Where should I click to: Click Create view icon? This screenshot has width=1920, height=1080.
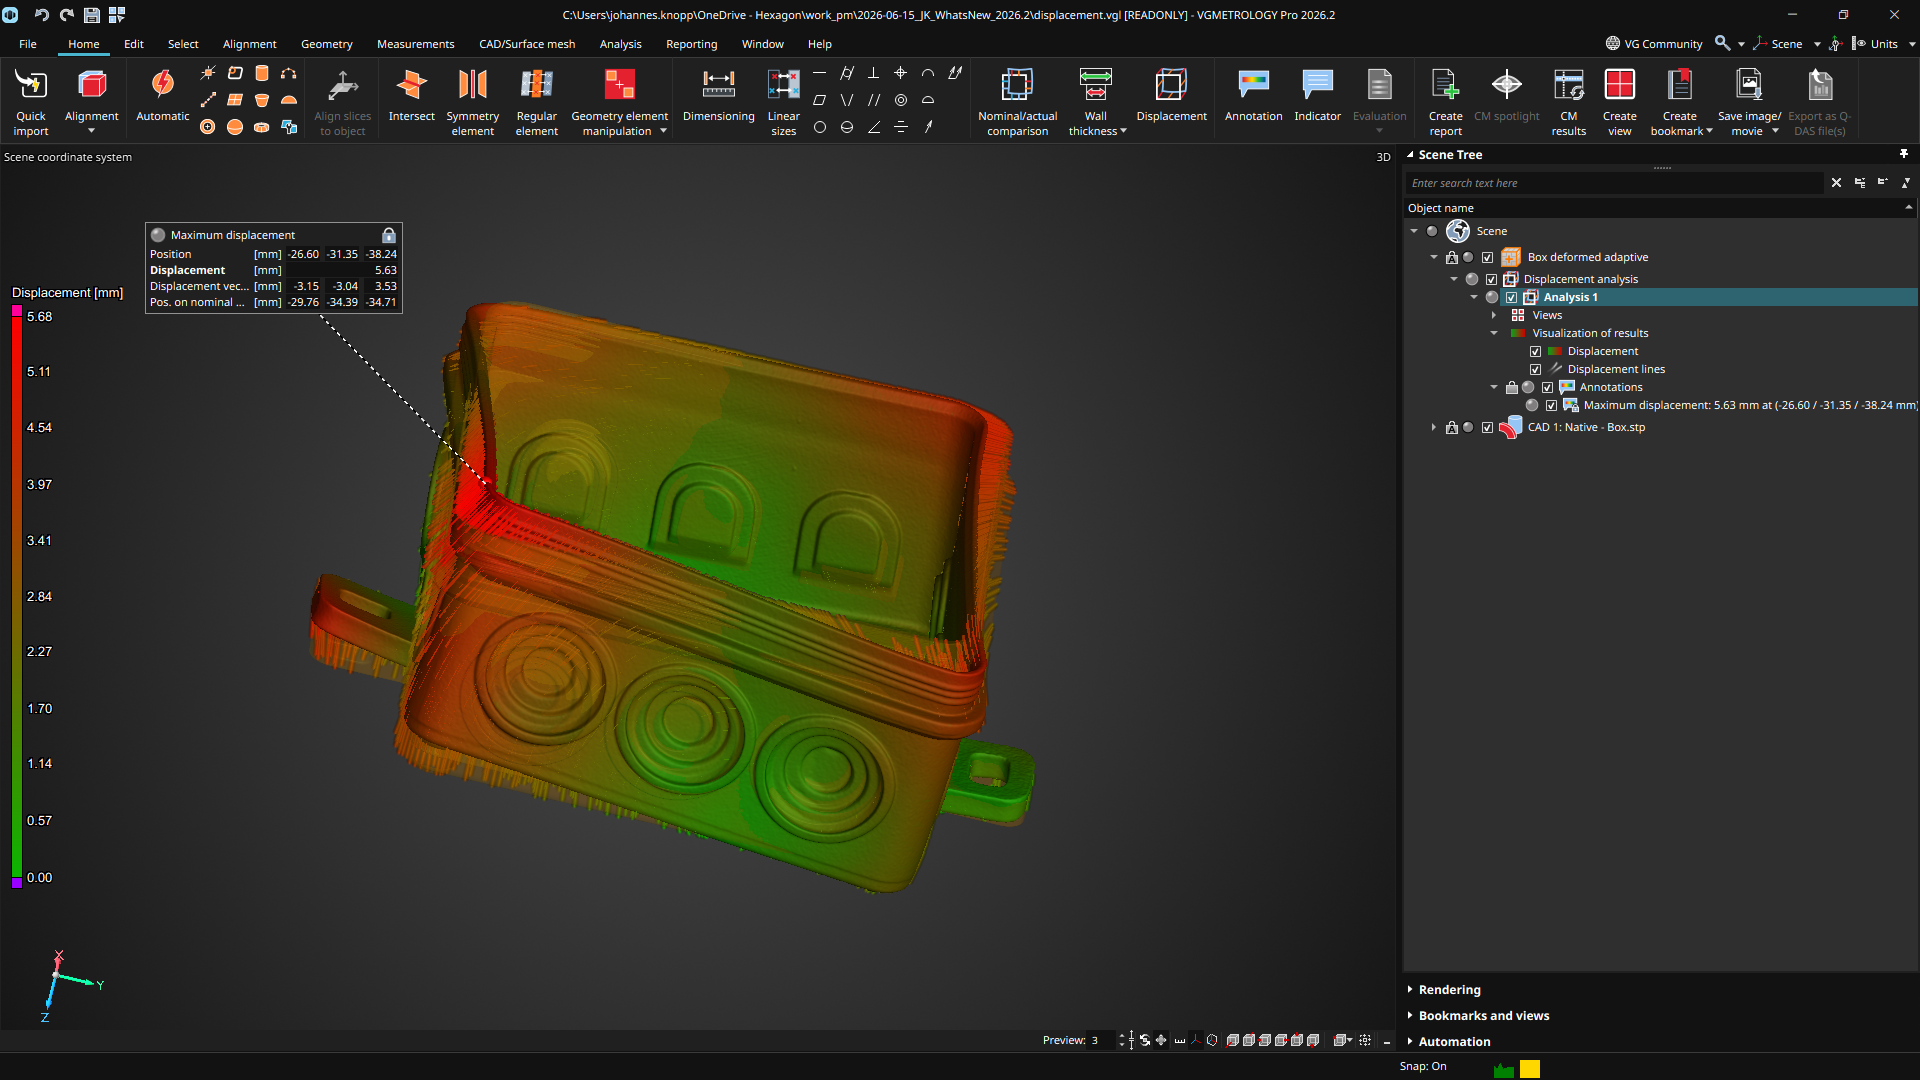[x=1619, y=85]
